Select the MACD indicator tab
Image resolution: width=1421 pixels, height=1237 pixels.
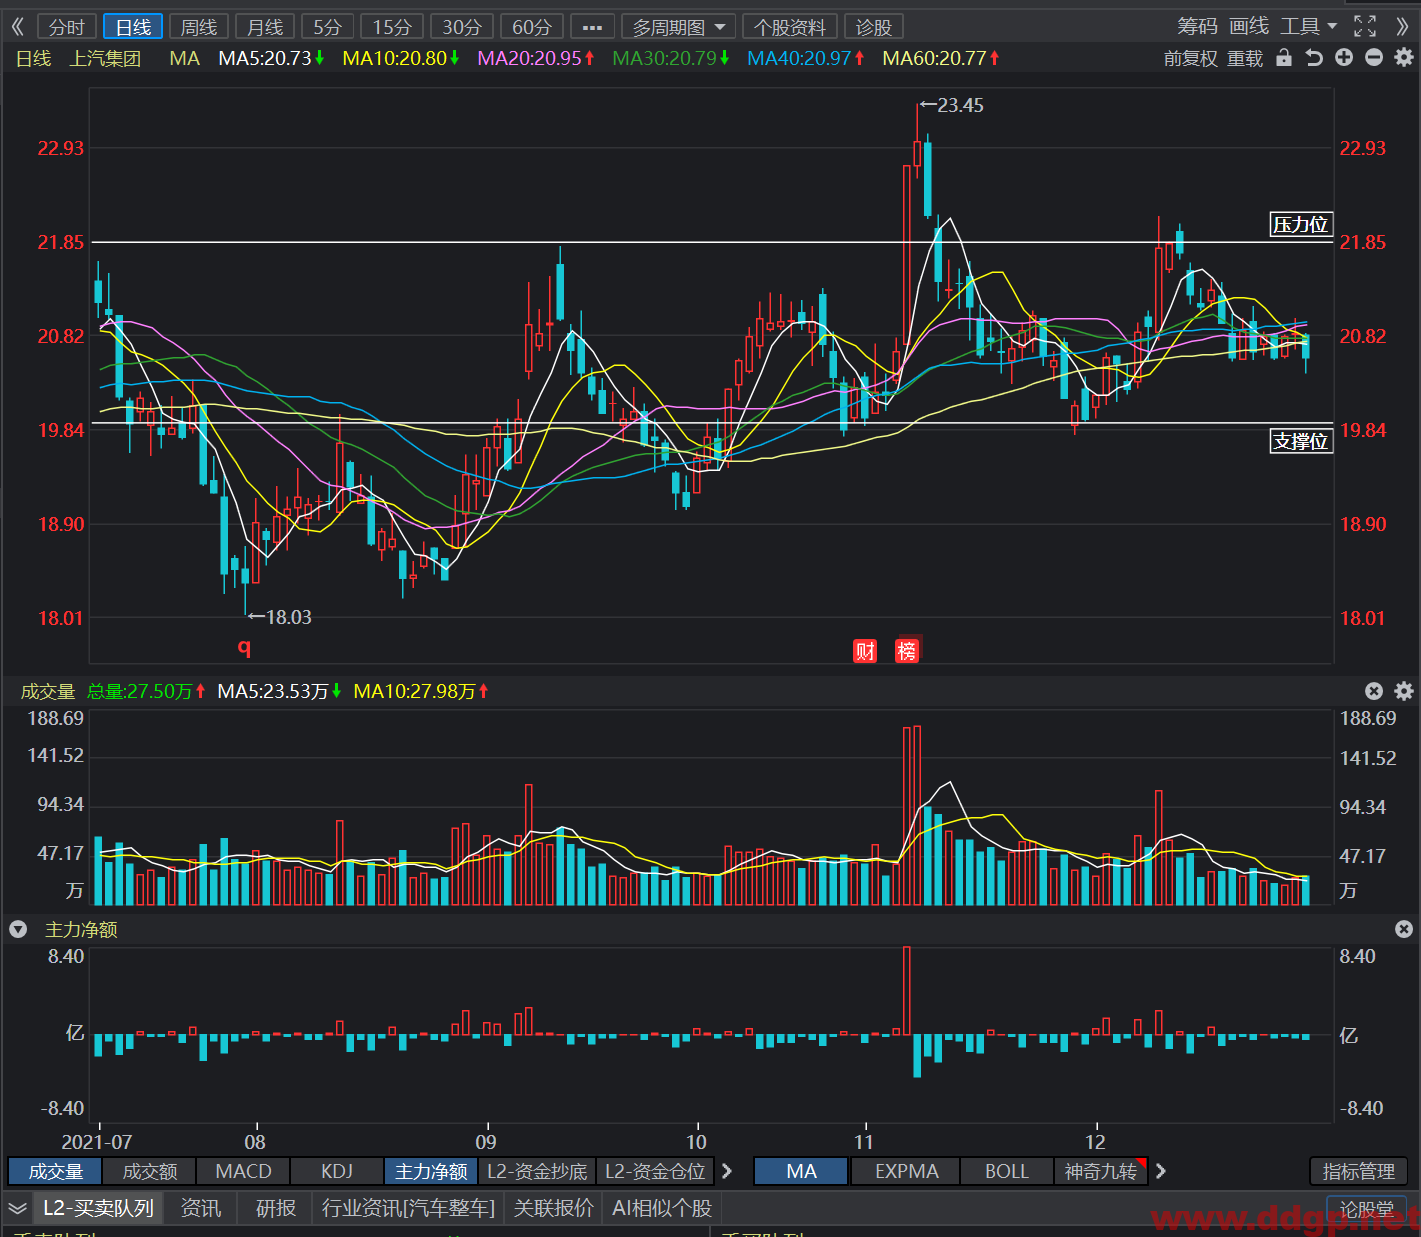(243, 1171)
